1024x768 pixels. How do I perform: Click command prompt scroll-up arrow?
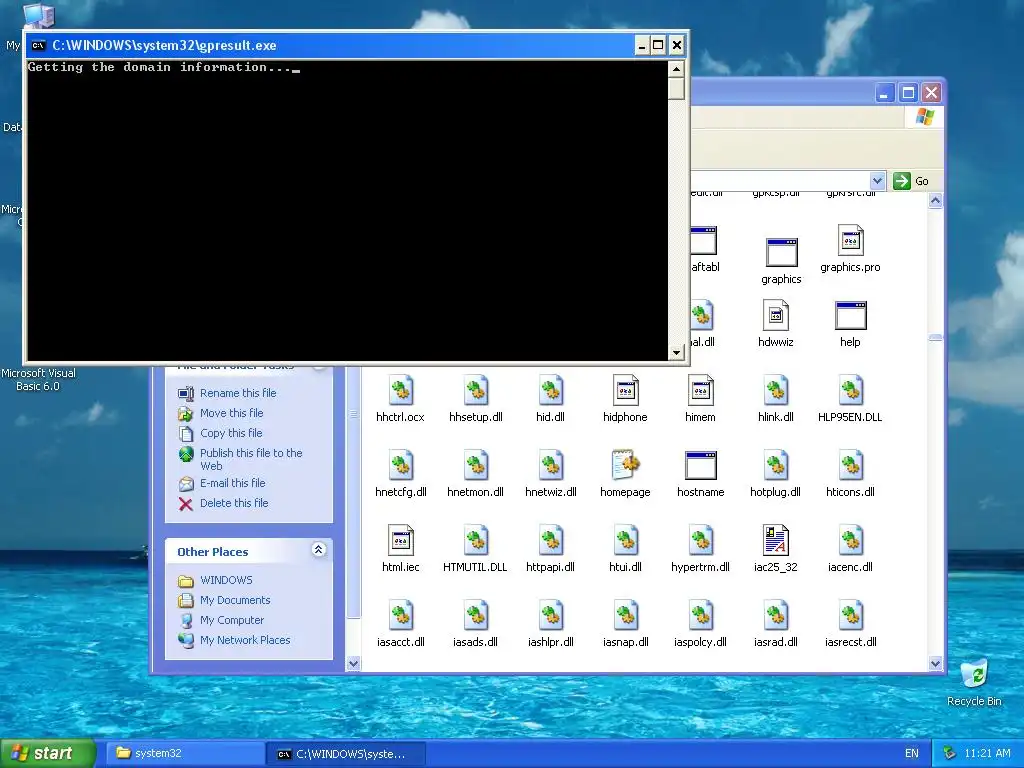click(x=676, y=69)
